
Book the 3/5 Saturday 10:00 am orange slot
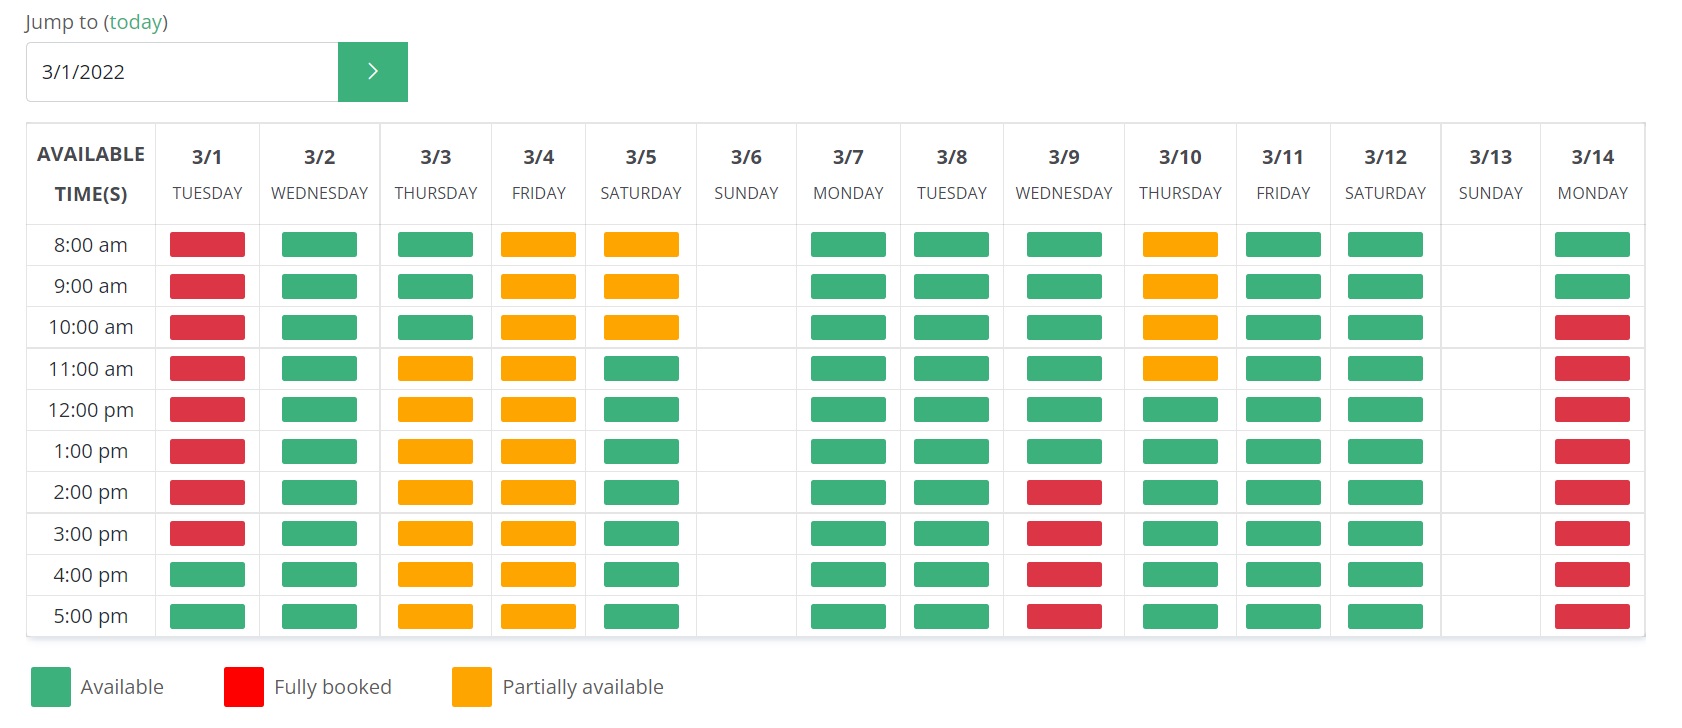click(x=641, y=327)
